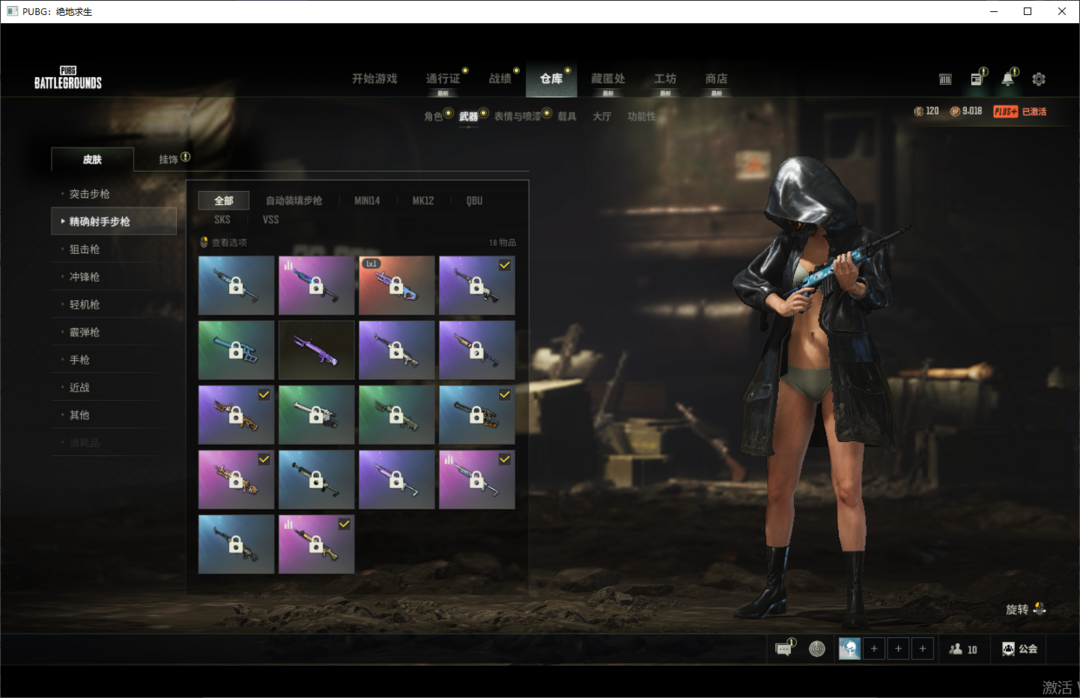Open the 通行证 pass tab

click(442, 79)
